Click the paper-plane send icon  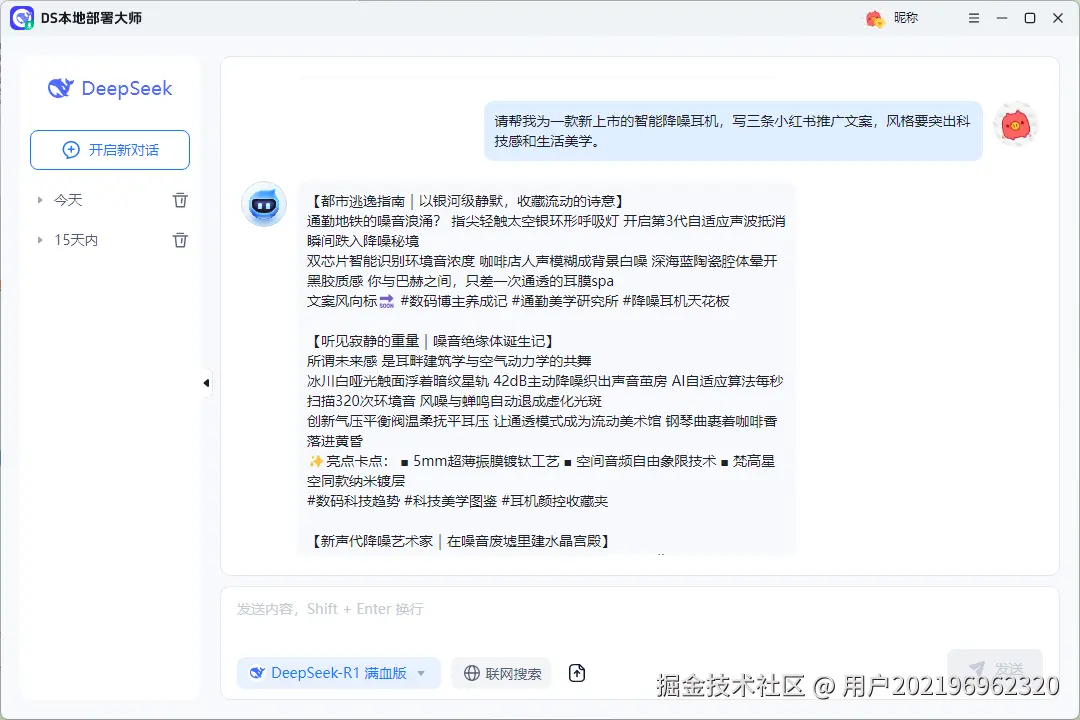coord(977,667)
